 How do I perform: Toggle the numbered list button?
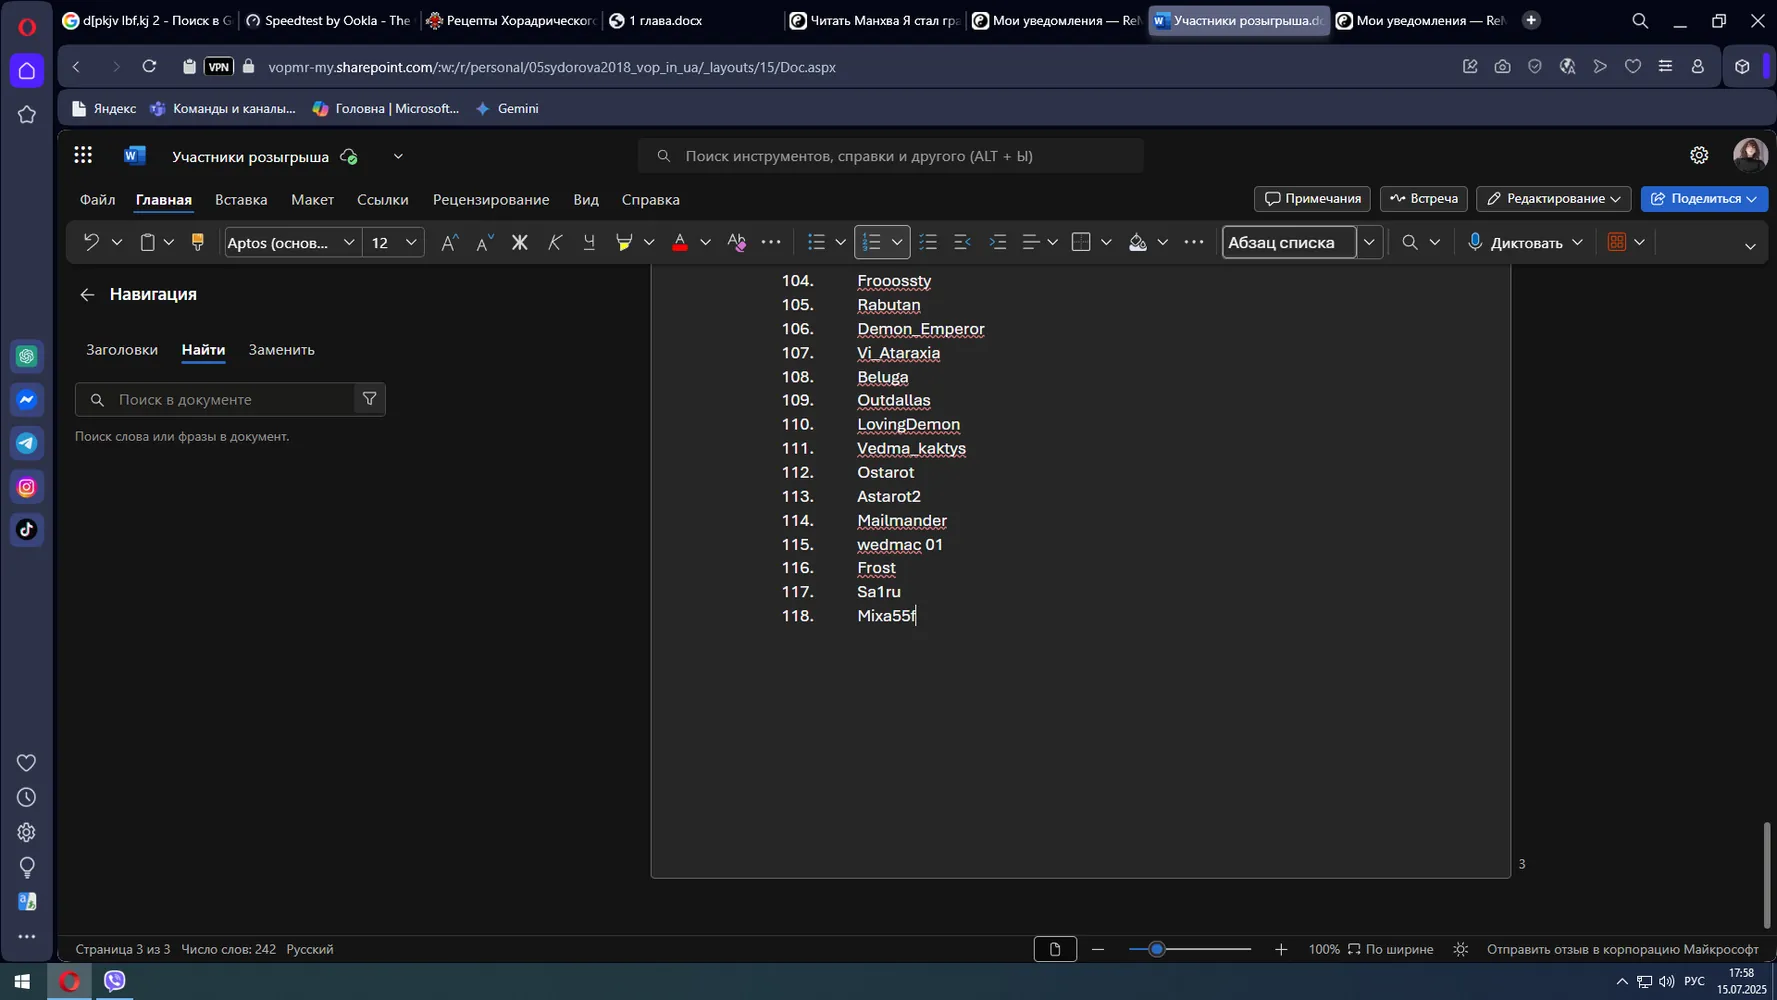coord(871,242)
